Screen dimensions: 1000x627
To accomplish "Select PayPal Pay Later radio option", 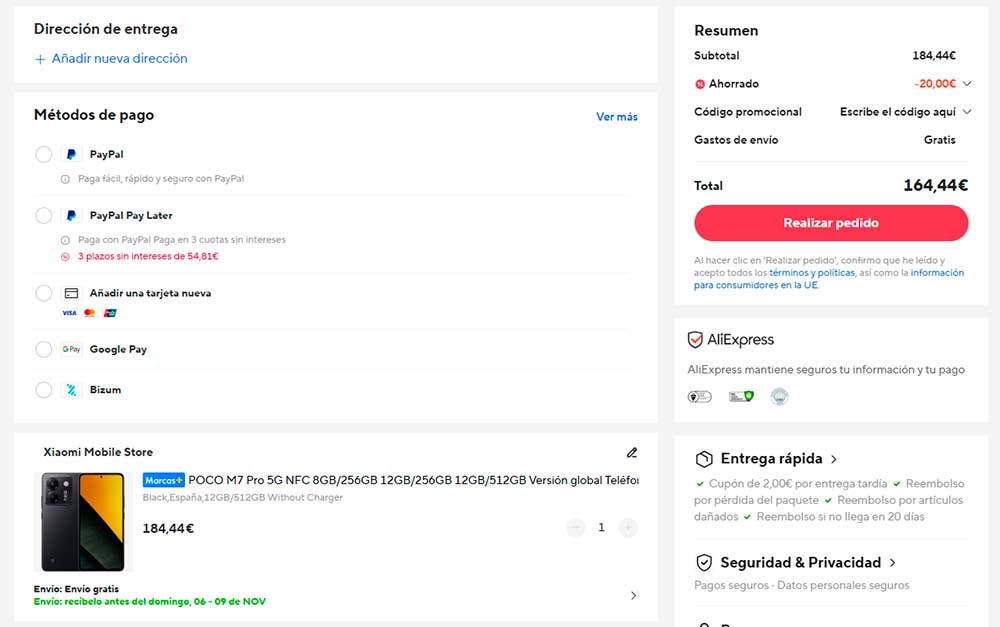I will 43,215.
